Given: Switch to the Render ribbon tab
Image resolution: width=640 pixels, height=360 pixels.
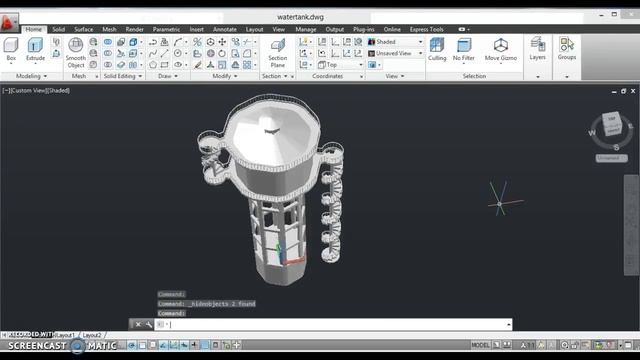Looking at the screenshot, I should (134, 29).
